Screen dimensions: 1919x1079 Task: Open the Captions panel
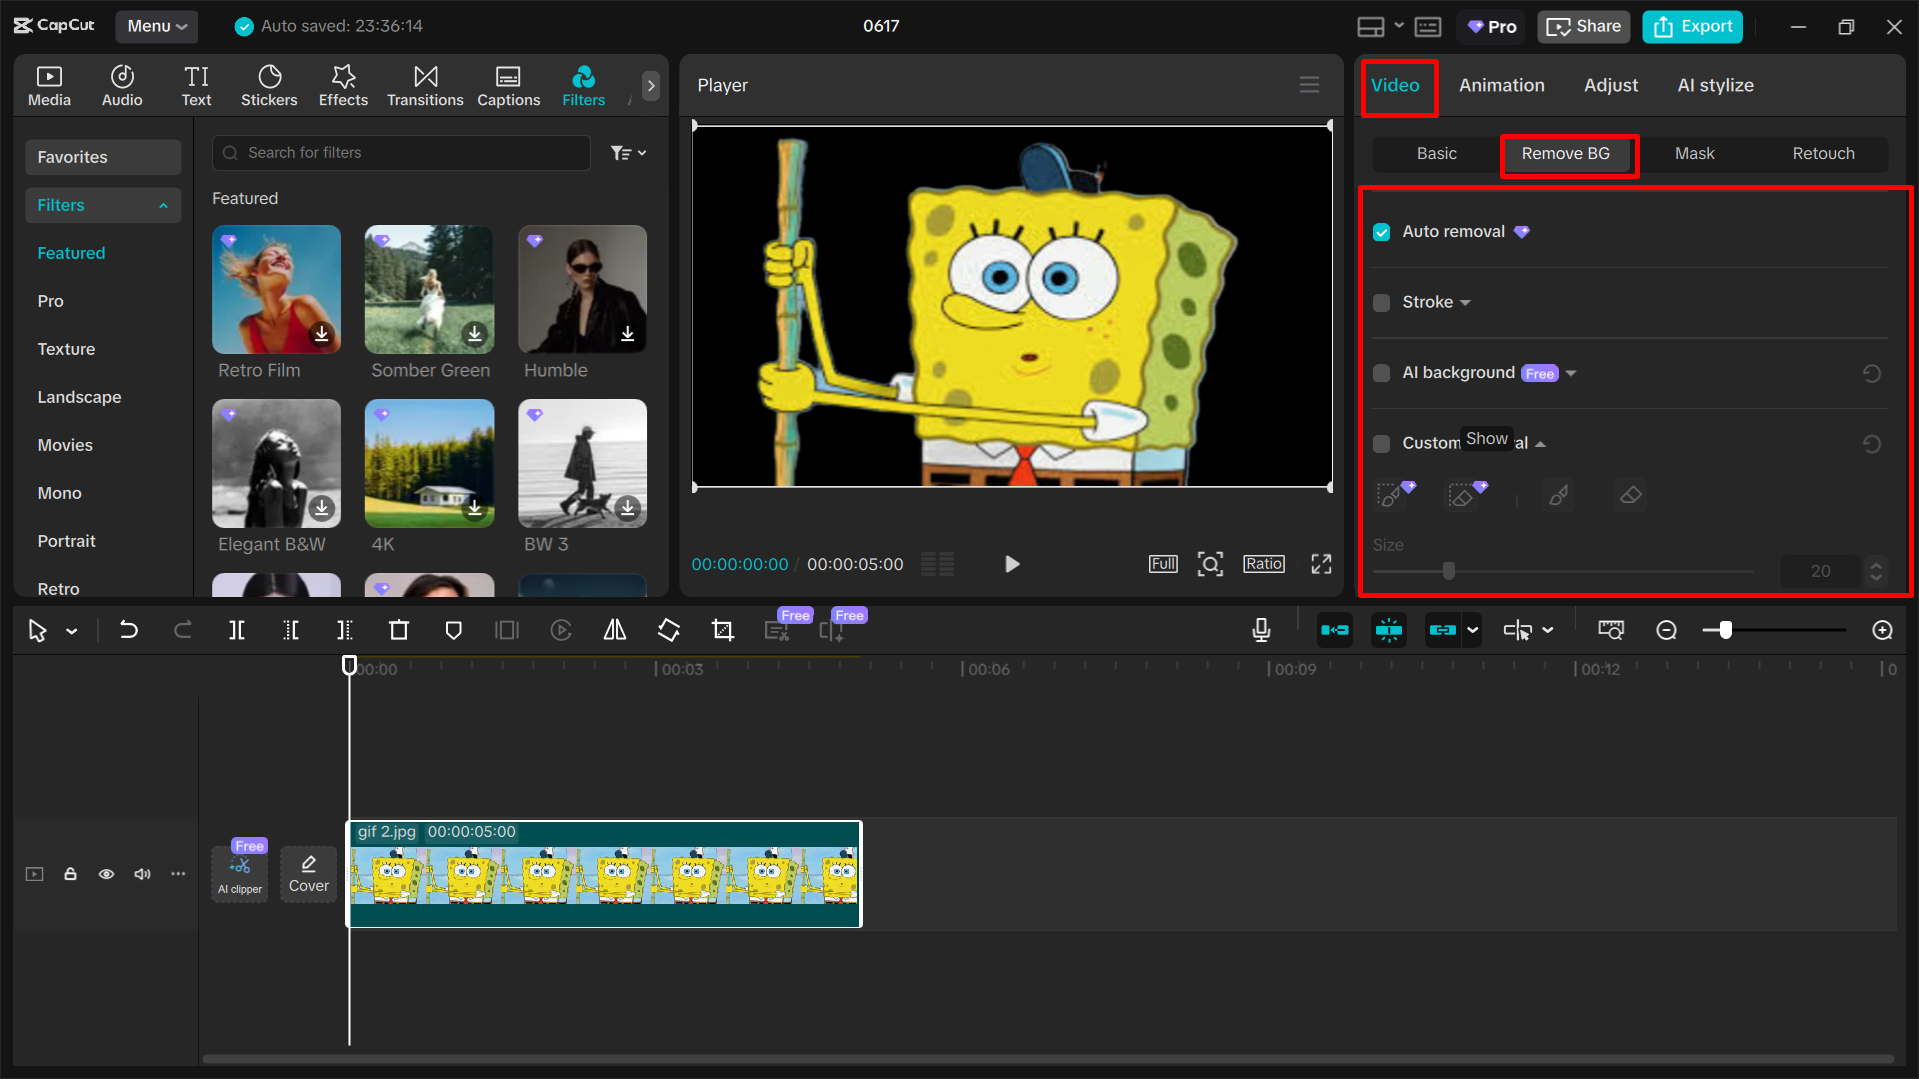coord(508,85)
